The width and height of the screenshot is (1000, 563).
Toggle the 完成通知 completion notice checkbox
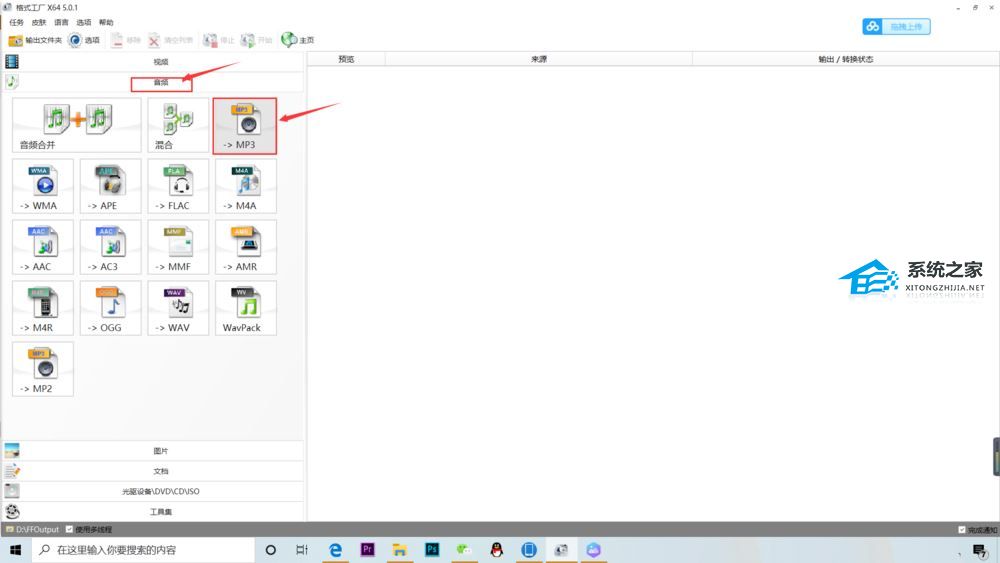pos(962,530)
